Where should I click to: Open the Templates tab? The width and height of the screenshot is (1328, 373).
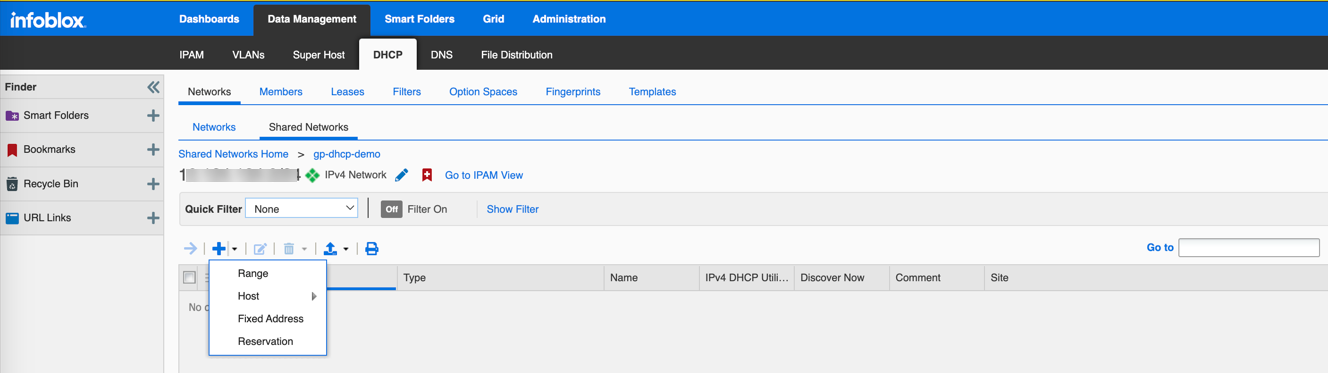[652, 92]
